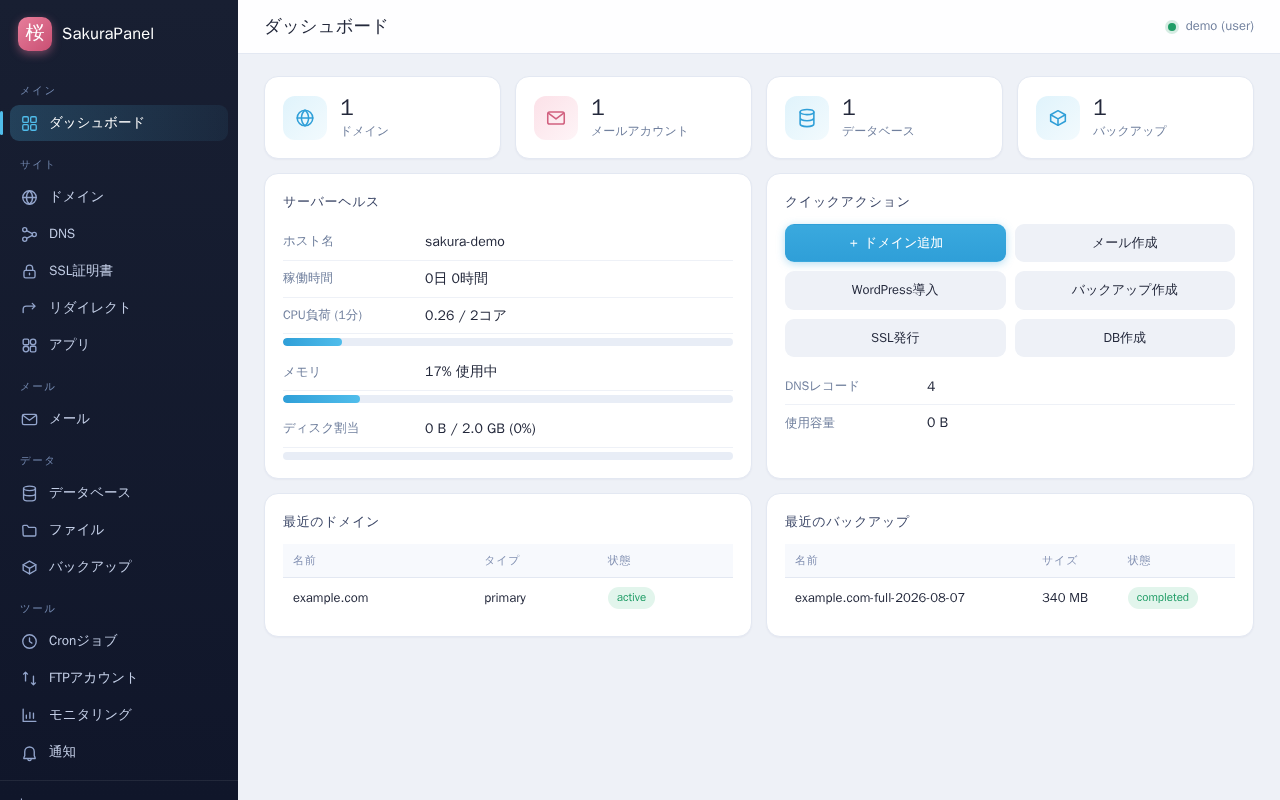
Task: Click the 使用容量 label
Action: click(810, 423)
